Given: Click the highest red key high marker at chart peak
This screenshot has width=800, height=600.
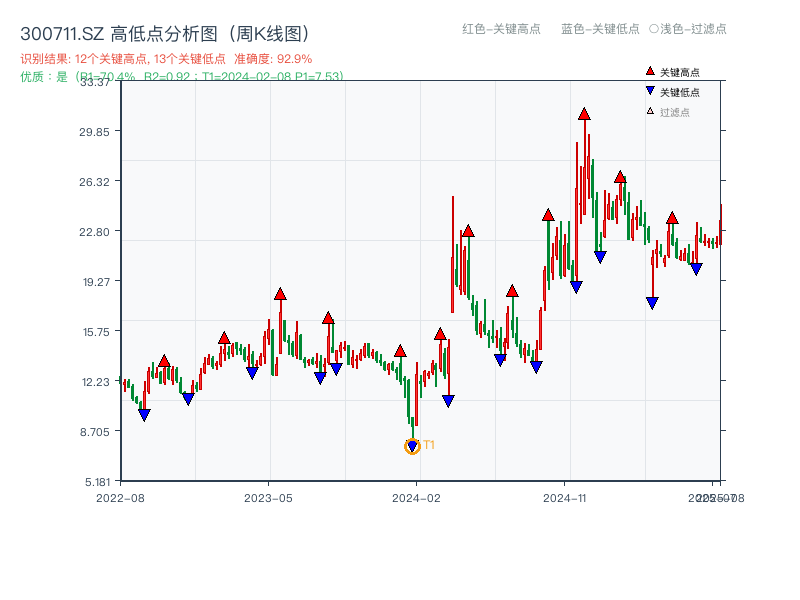Looking at the screenshot, I should click(584, 114).
